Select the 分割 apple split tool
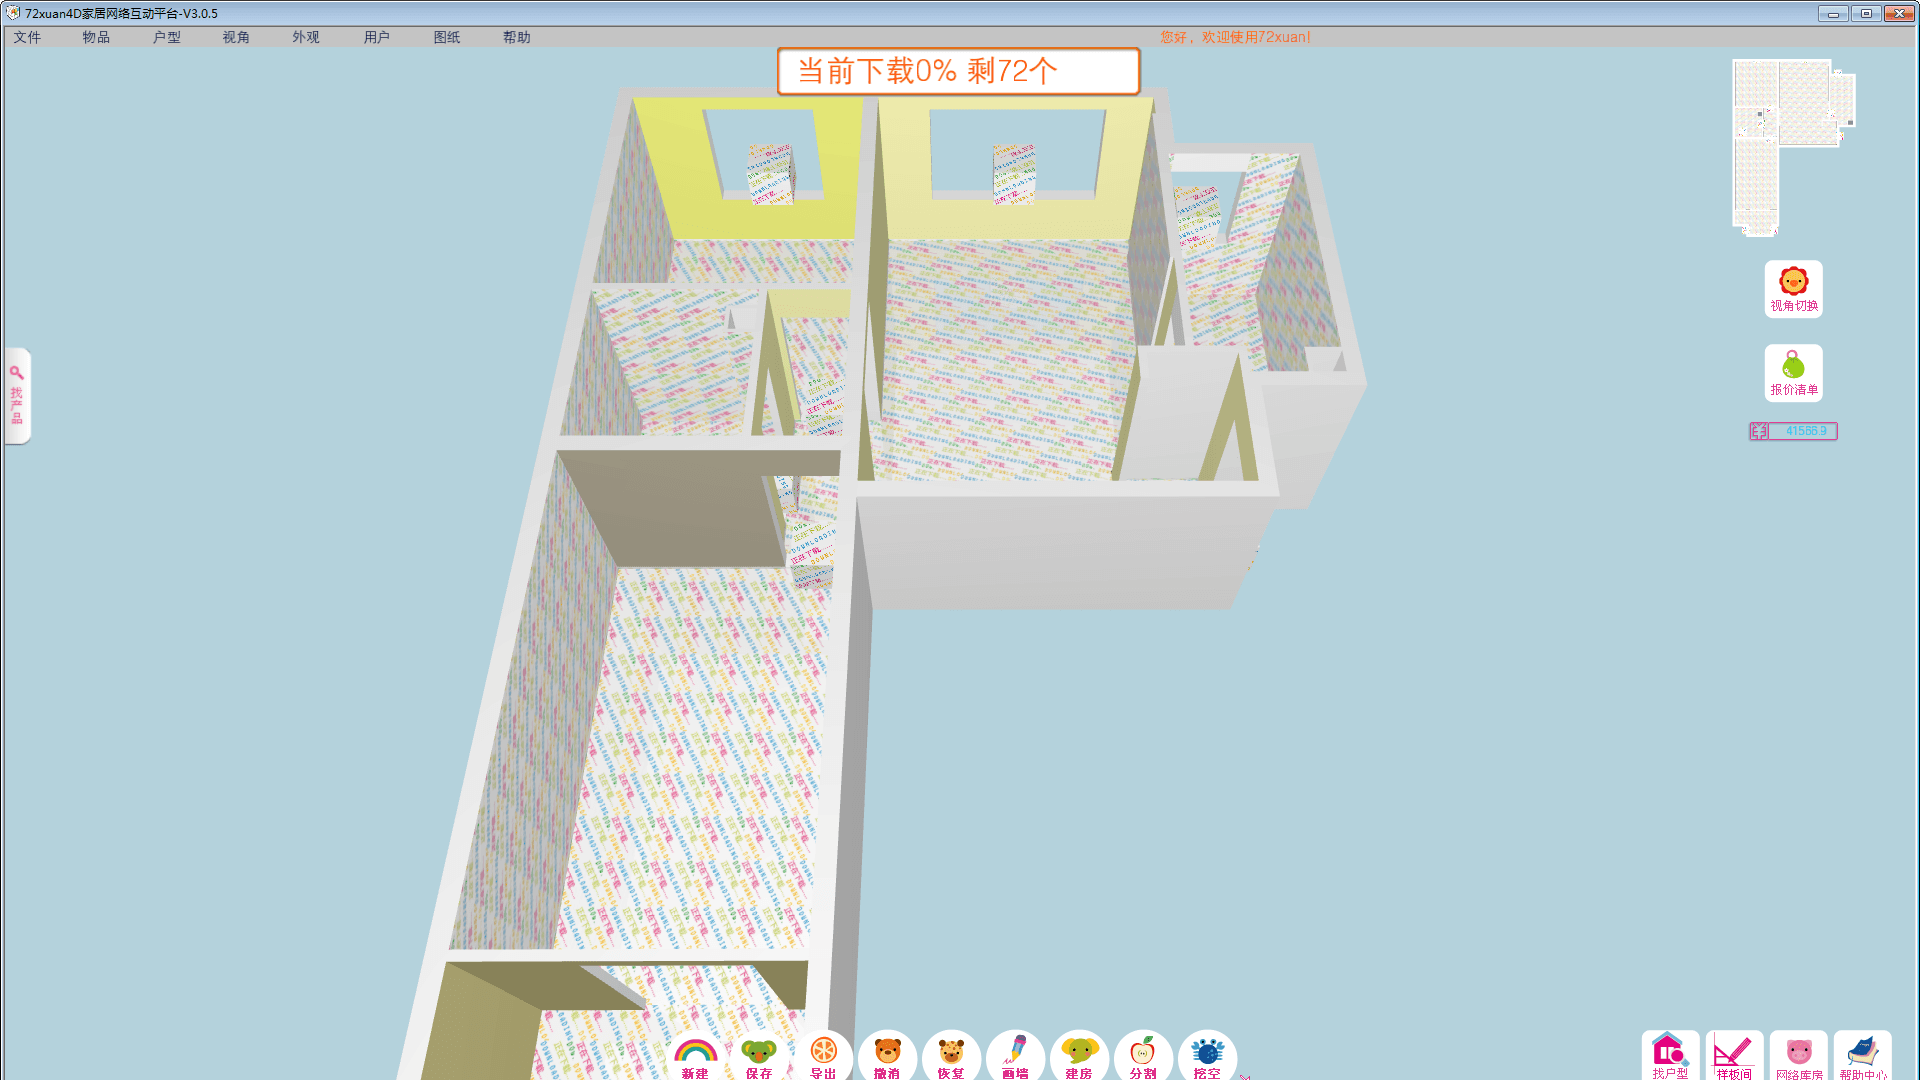The image size is (1920, 1080). 1143,1056
